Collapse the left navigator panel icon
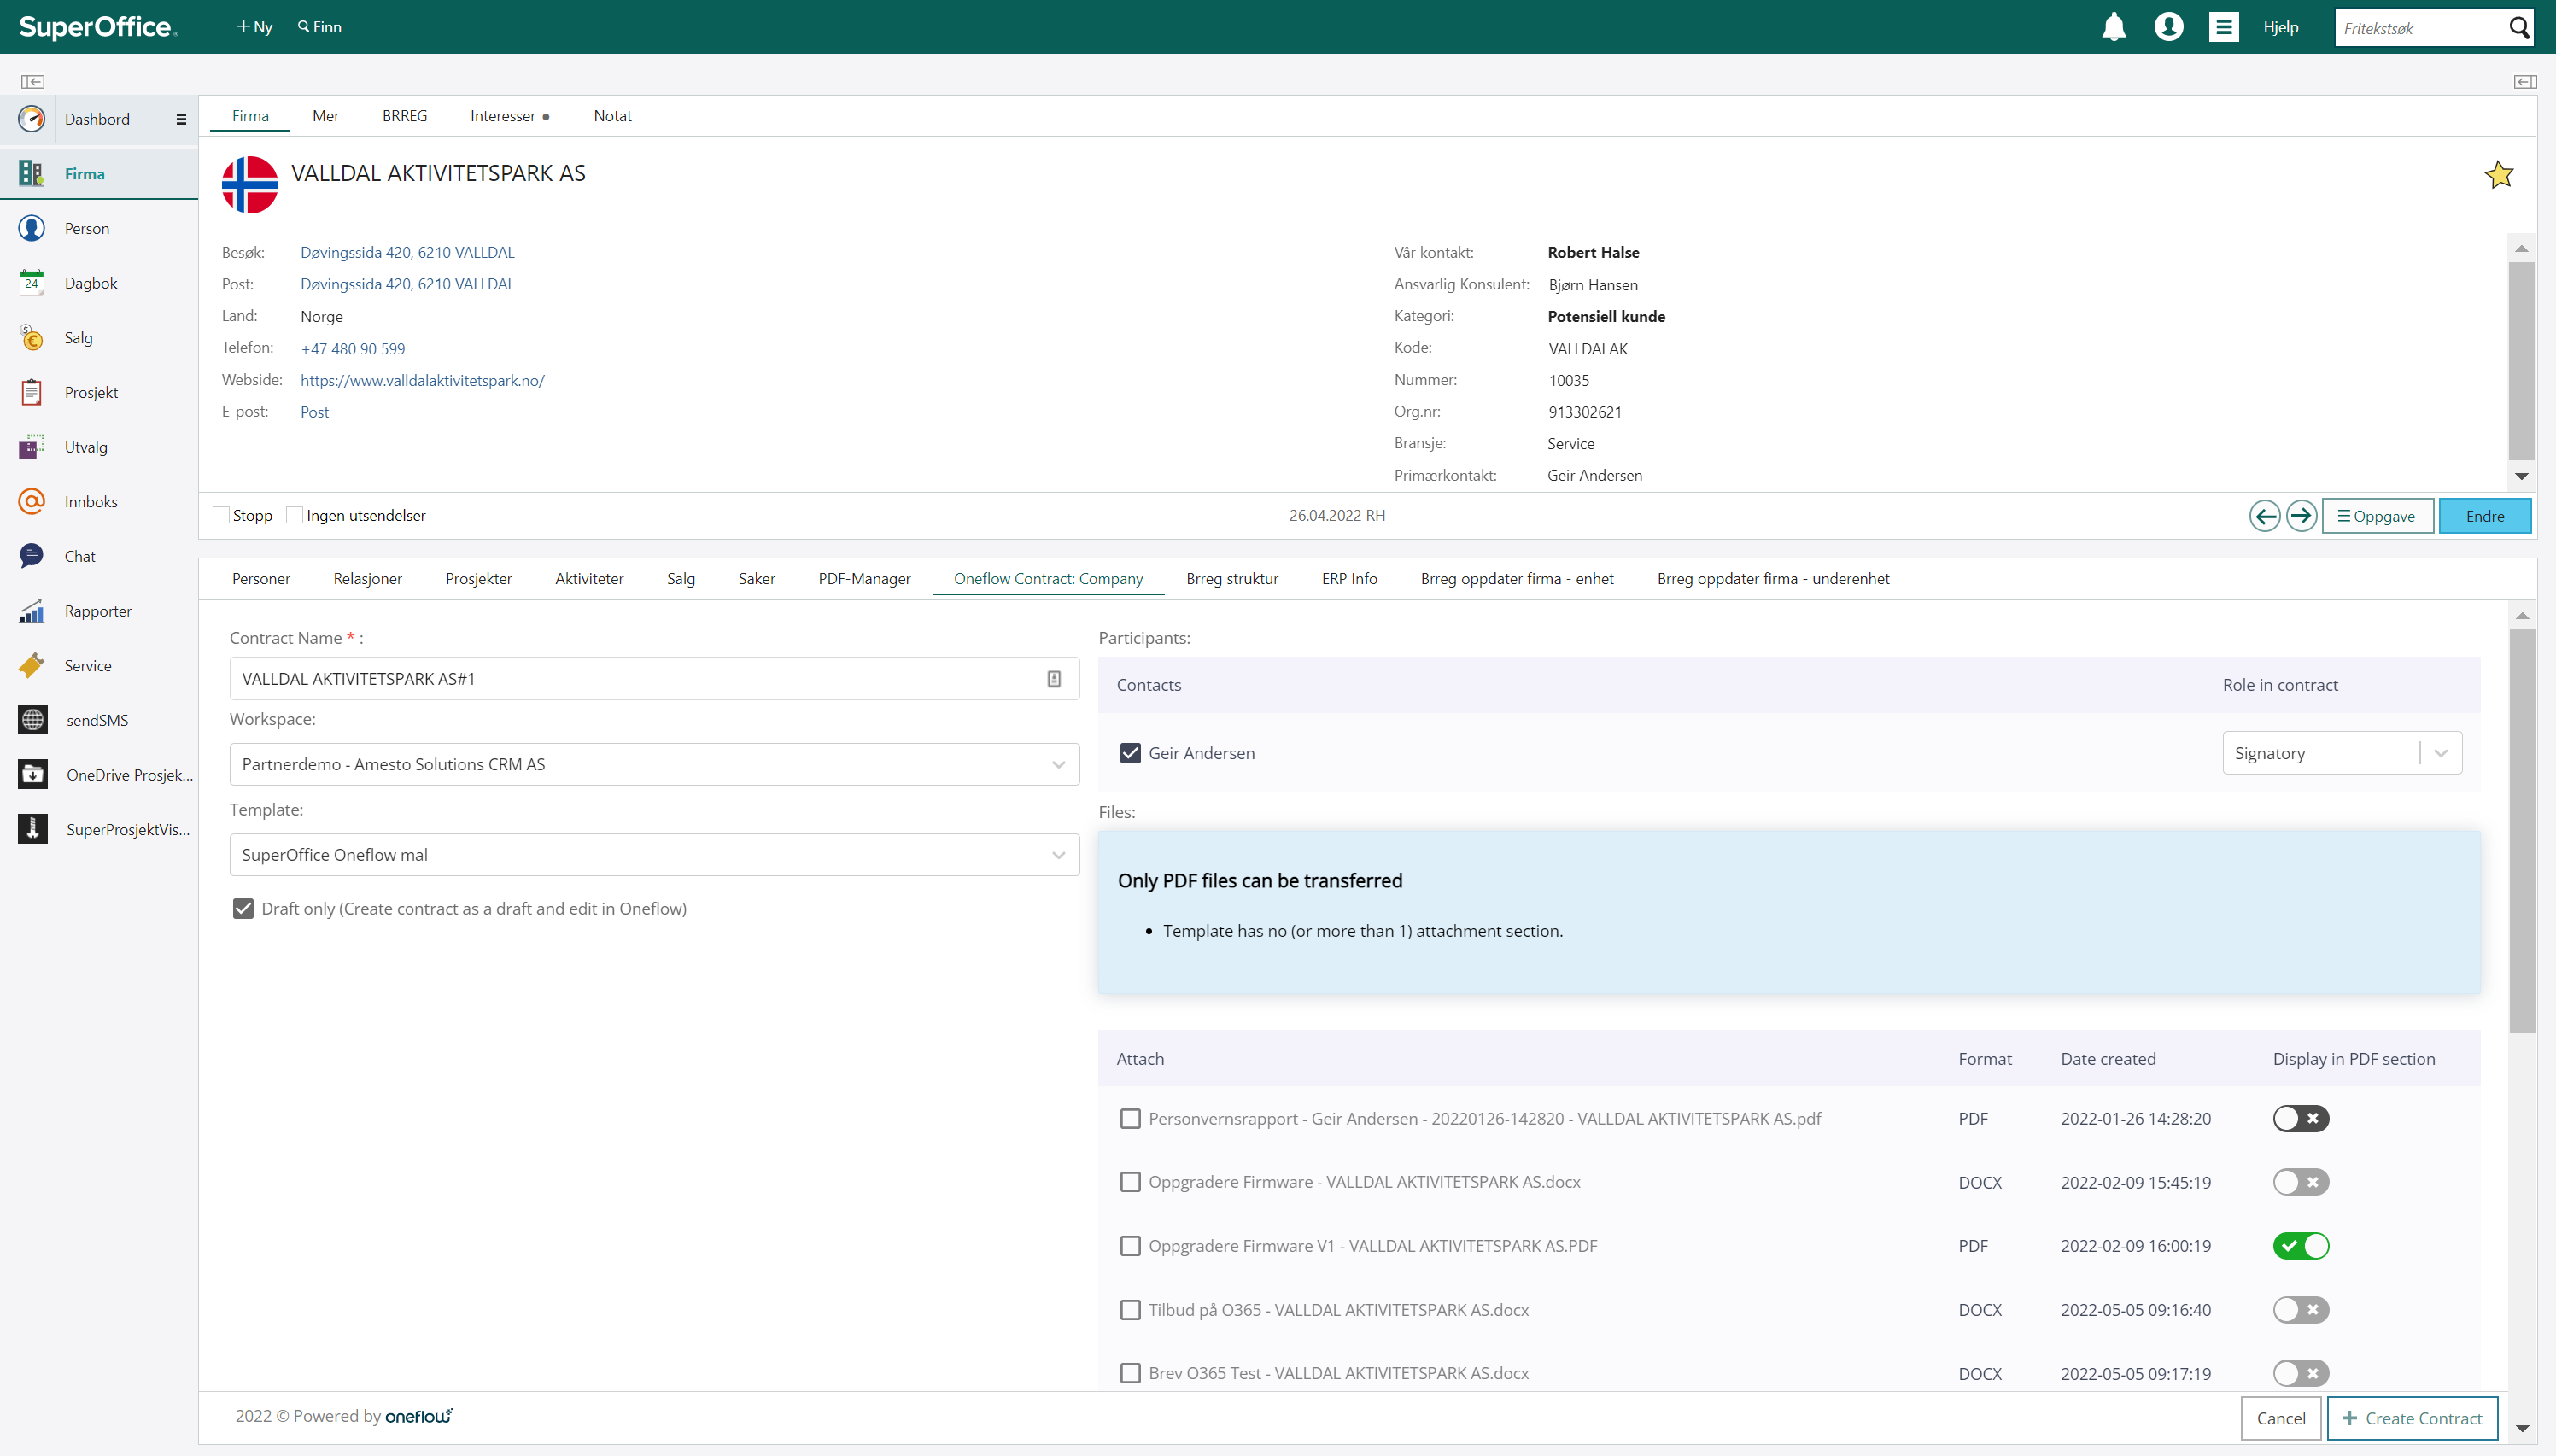The height and width of the screenshot is (1456, 2556). click(x=32, y=82)
